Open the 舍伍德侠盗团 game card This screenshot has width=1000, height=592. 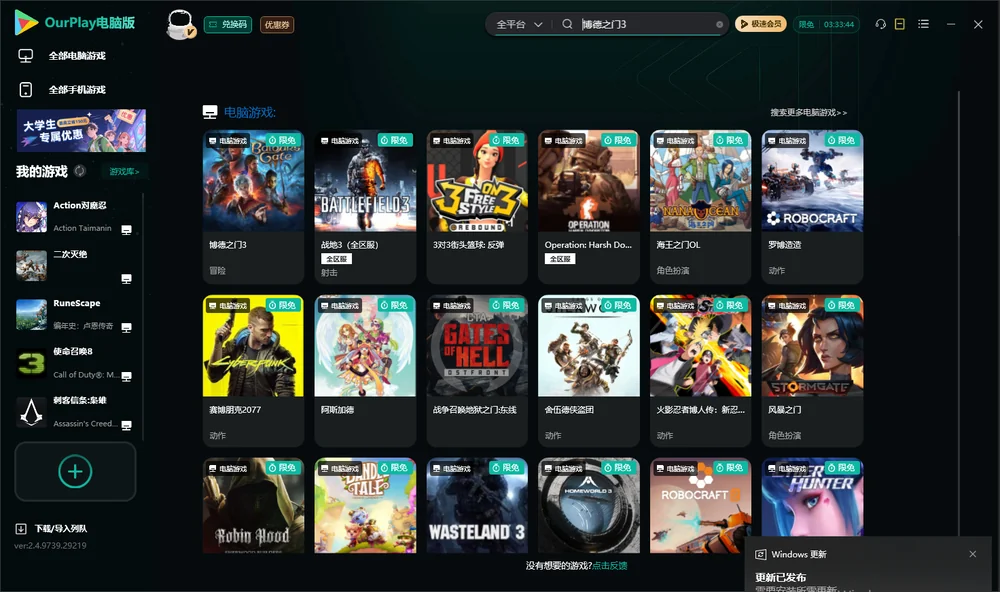[589, 371]
